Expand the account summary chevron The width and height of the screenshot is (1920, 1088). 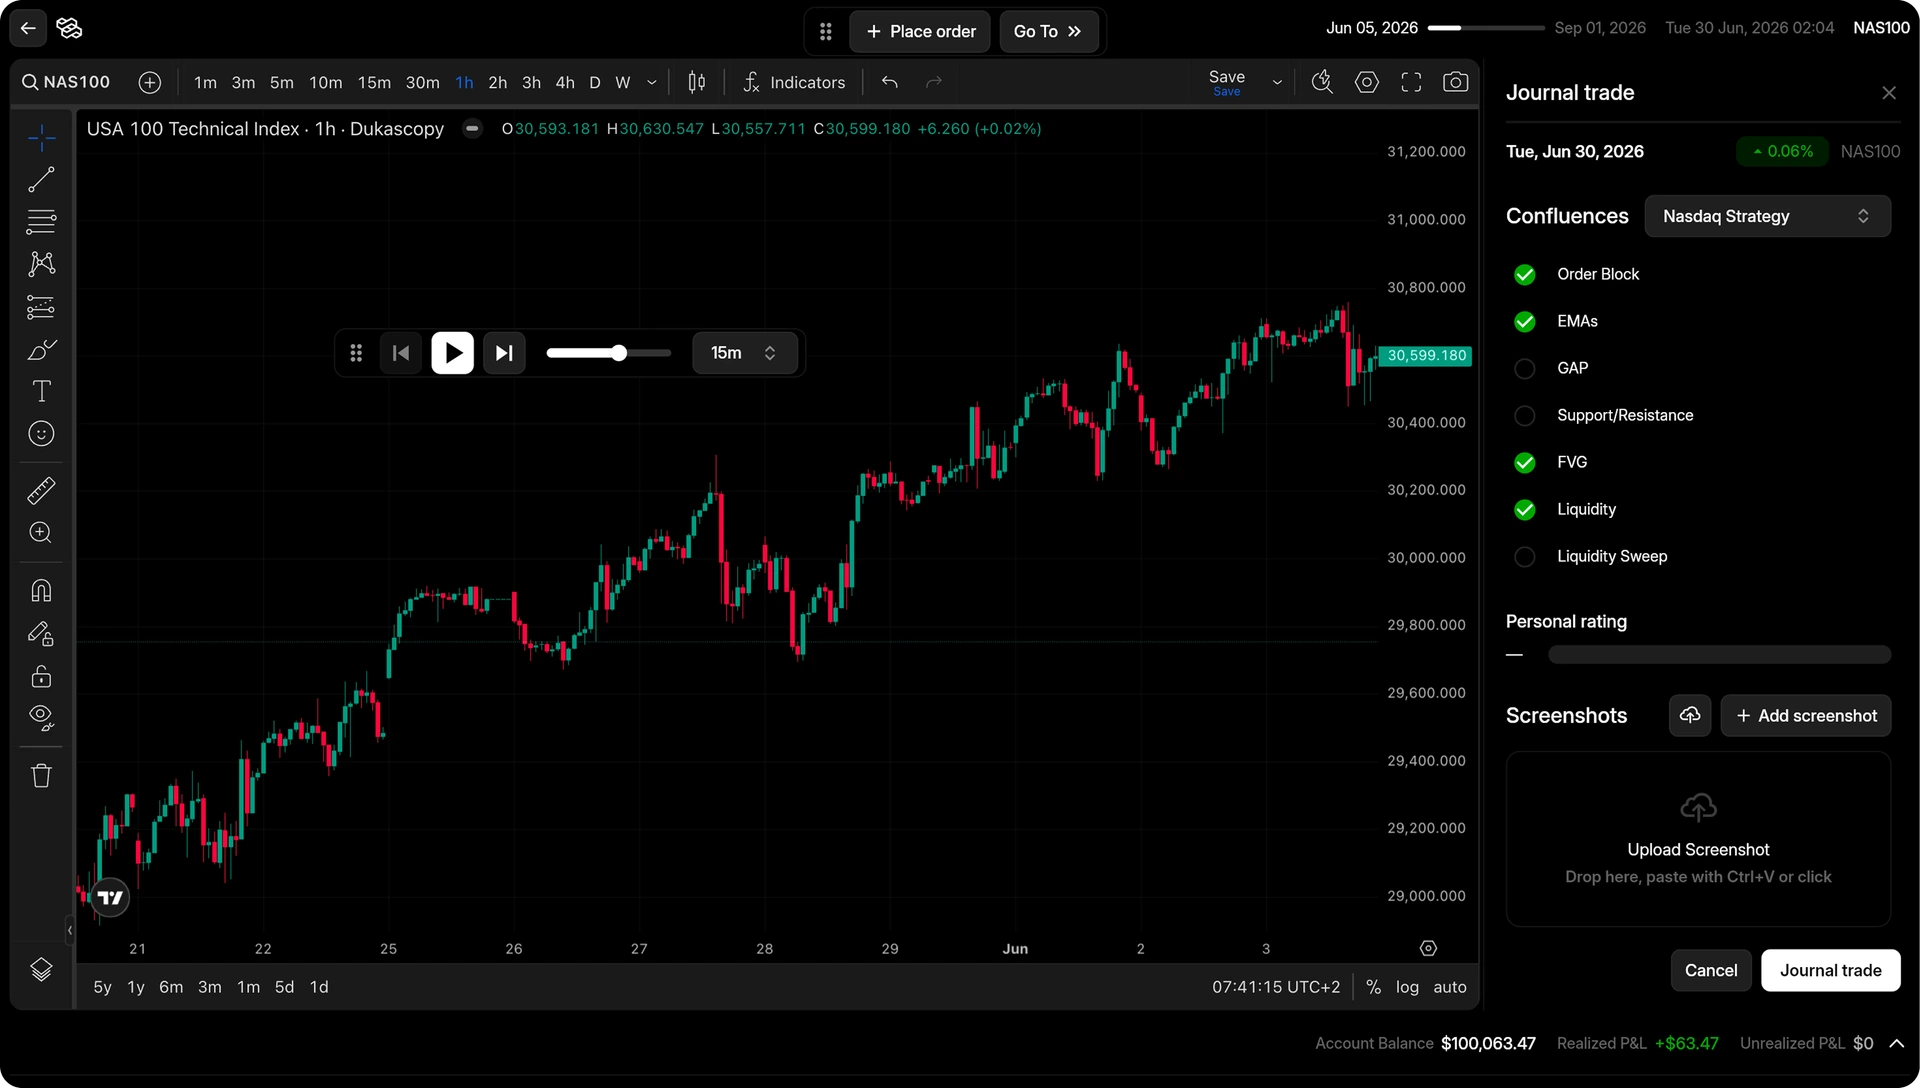click(1896, 1043)
